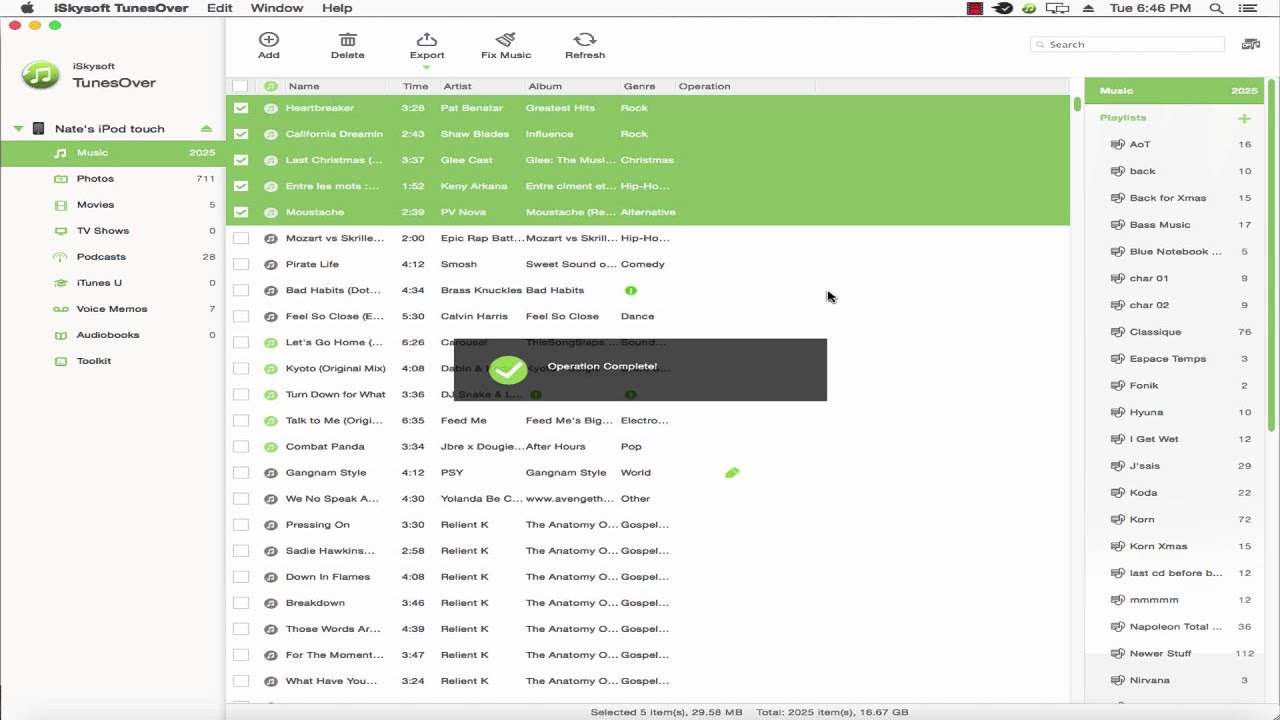Click the green tag on Gangnam Style row
This screenshot has width=1280, height=720.
pyautogui.click(x=732, y=473)
